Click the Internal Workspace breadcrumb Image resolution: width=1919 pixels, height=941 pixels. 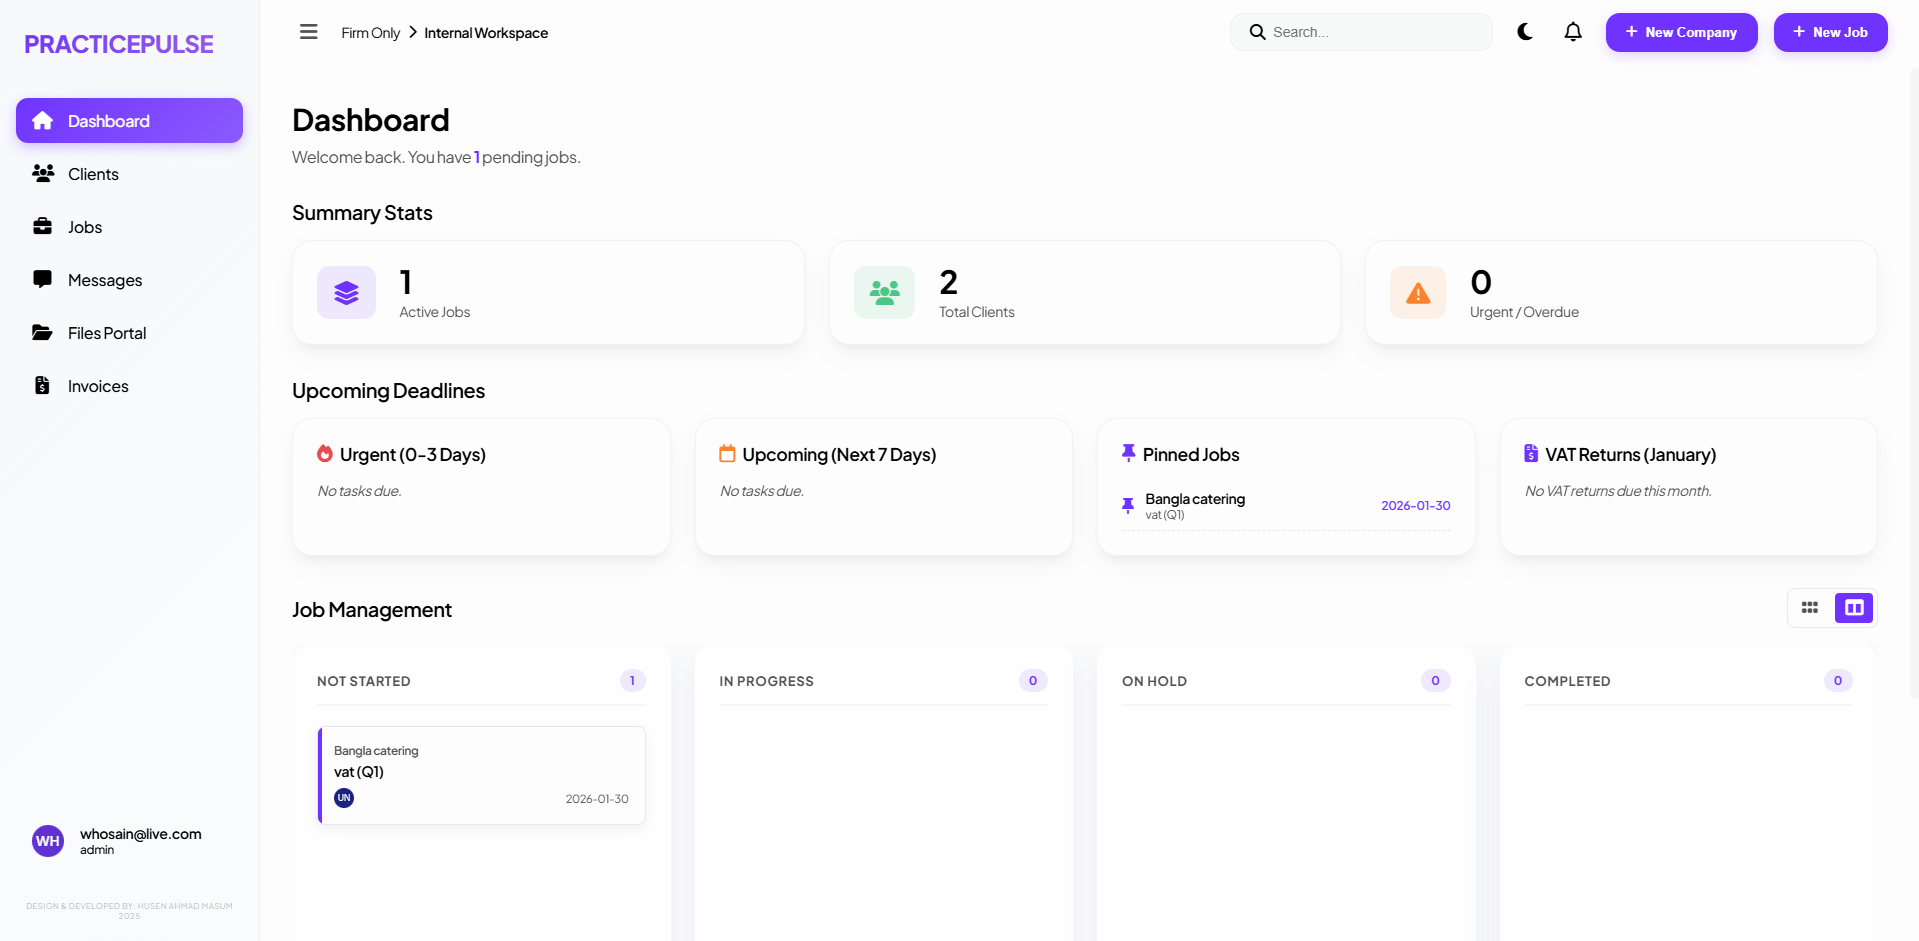click(486, 32)
